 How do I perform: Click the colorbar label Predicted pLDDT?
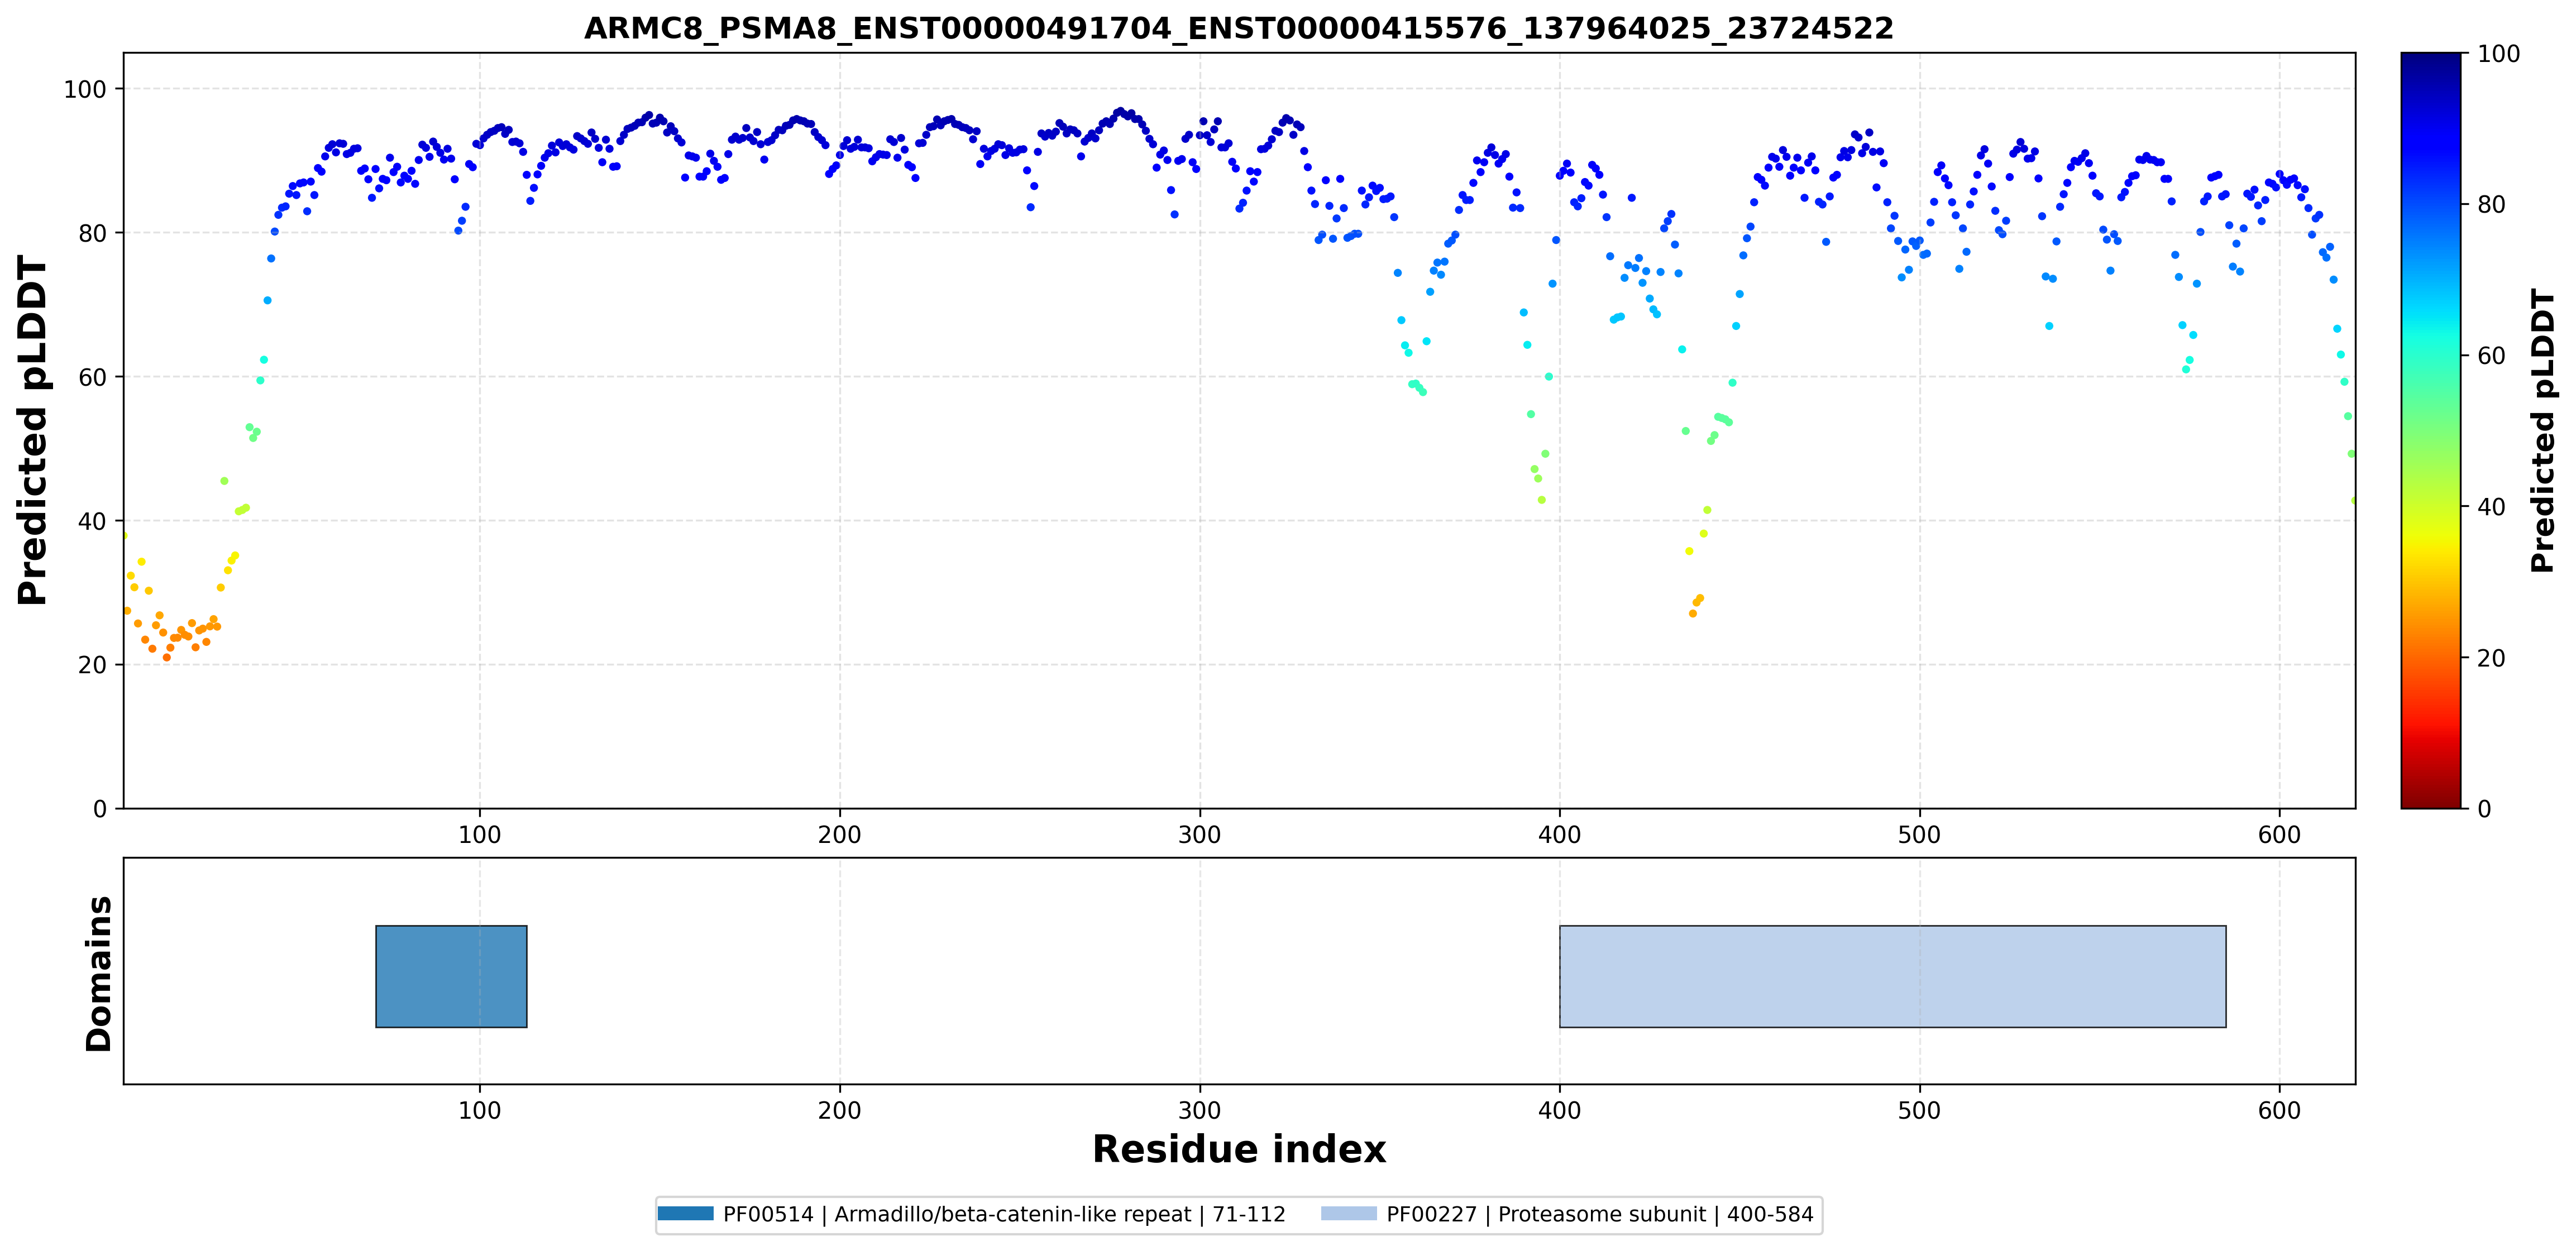2543,430
